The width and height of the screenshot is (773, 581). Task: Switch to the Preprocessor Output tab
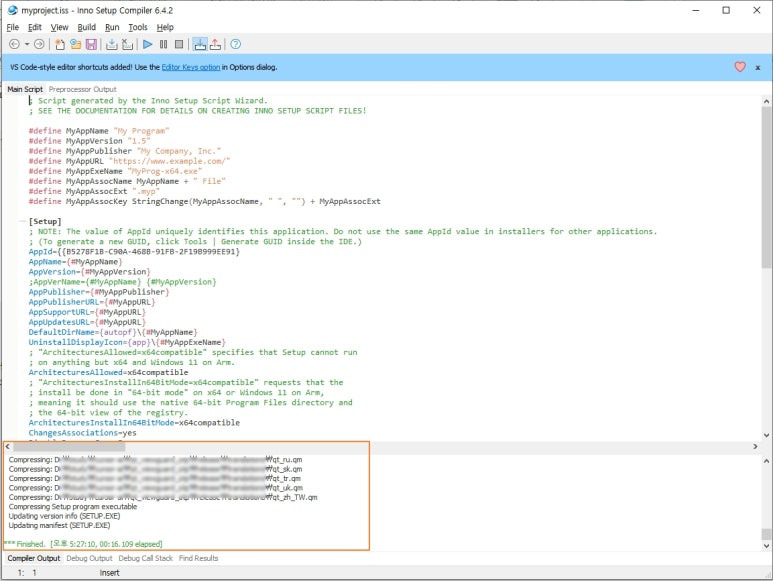(82, 89)
